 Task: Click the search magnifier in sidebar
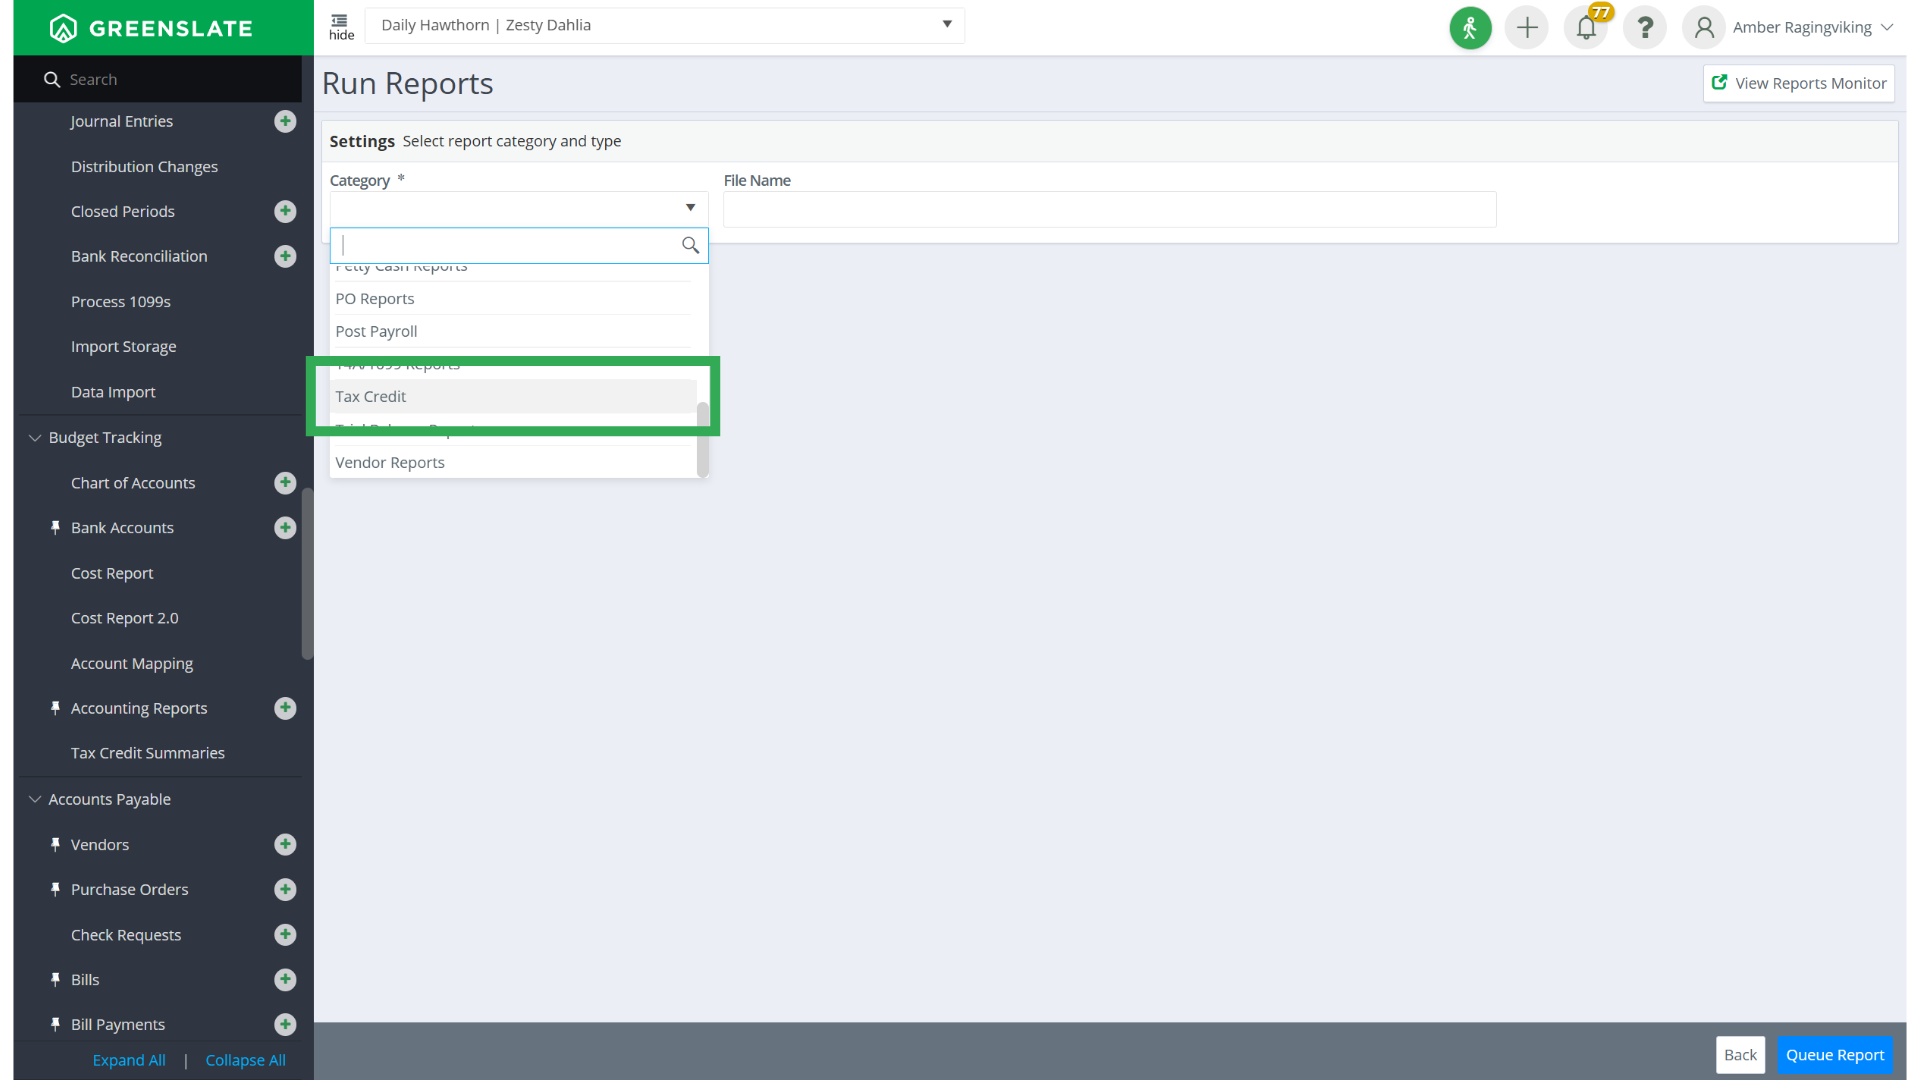pyautogui.click(x=52, y=79)
